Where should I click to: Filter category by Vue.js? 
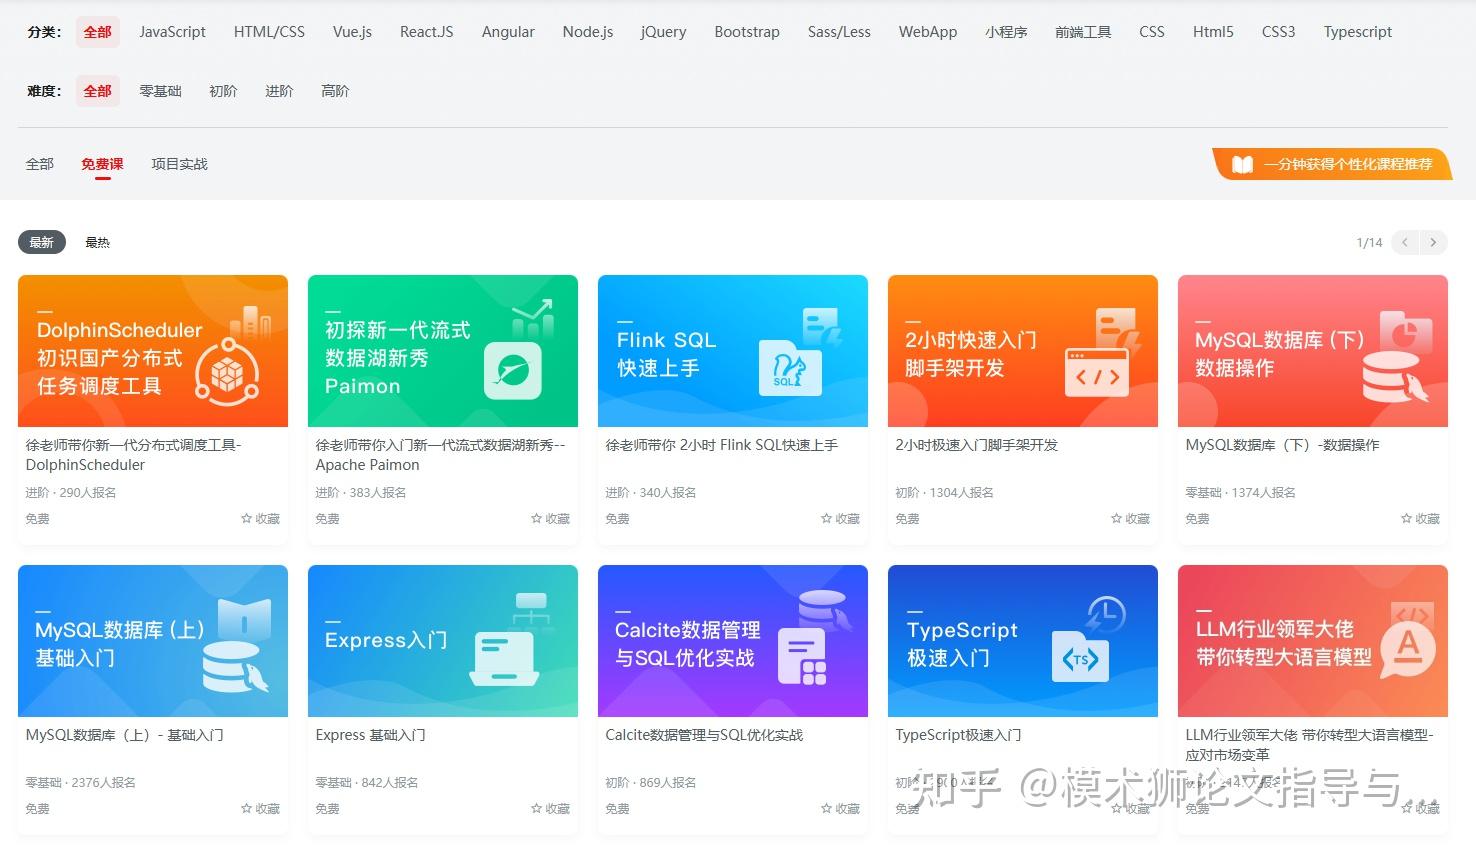click(353, 32)
